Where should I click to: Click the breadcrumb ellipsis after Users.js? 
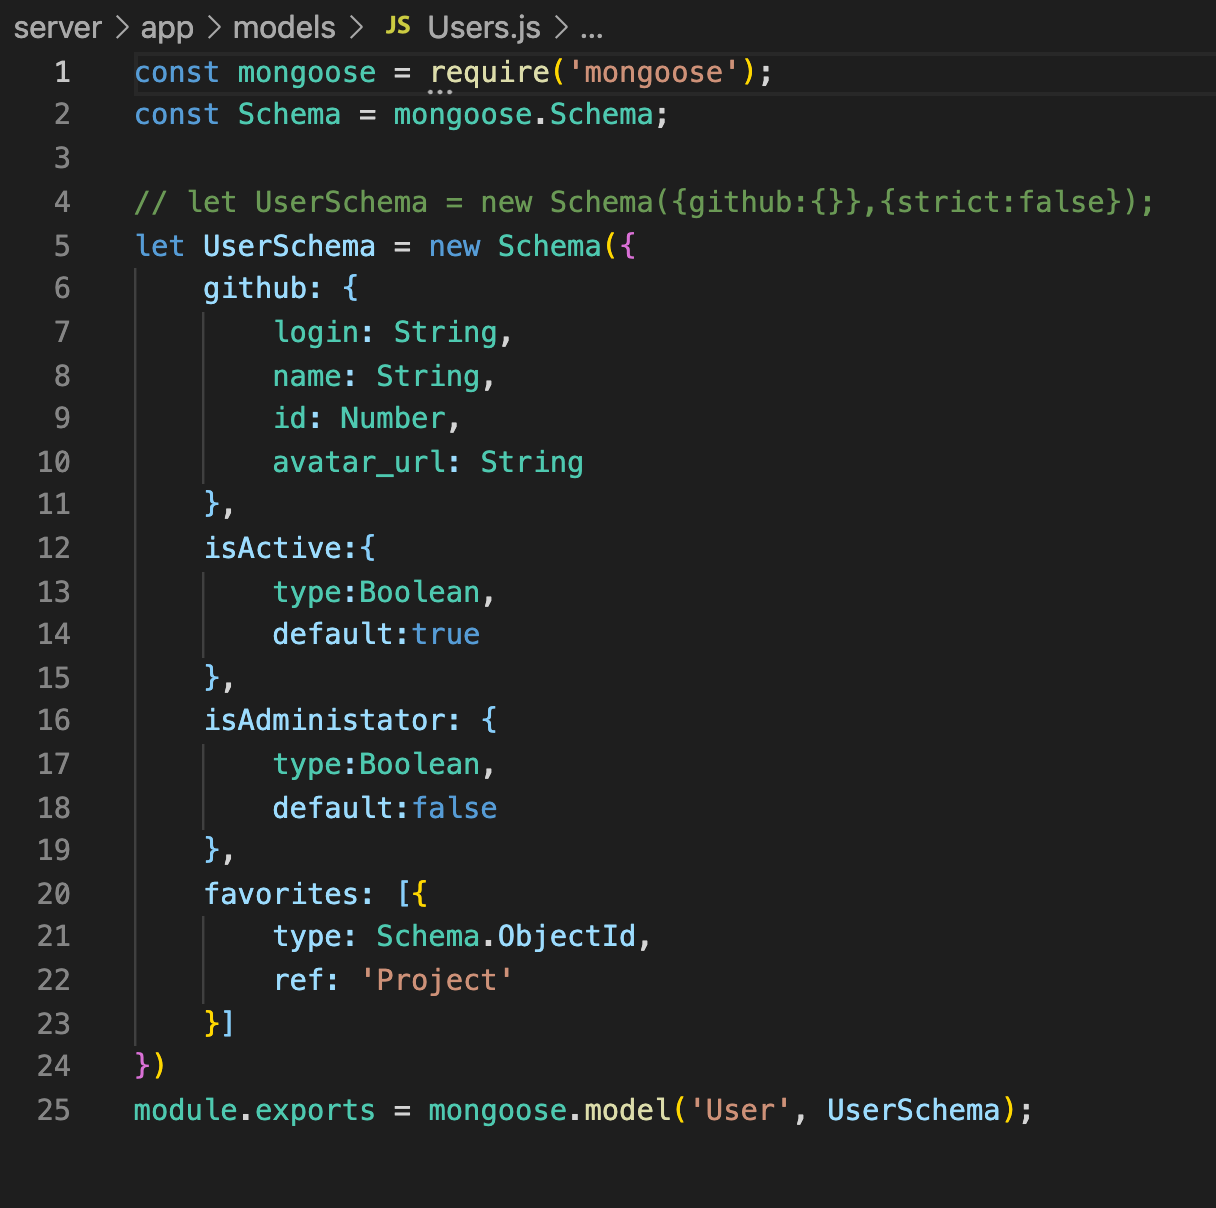click(591, 29)
